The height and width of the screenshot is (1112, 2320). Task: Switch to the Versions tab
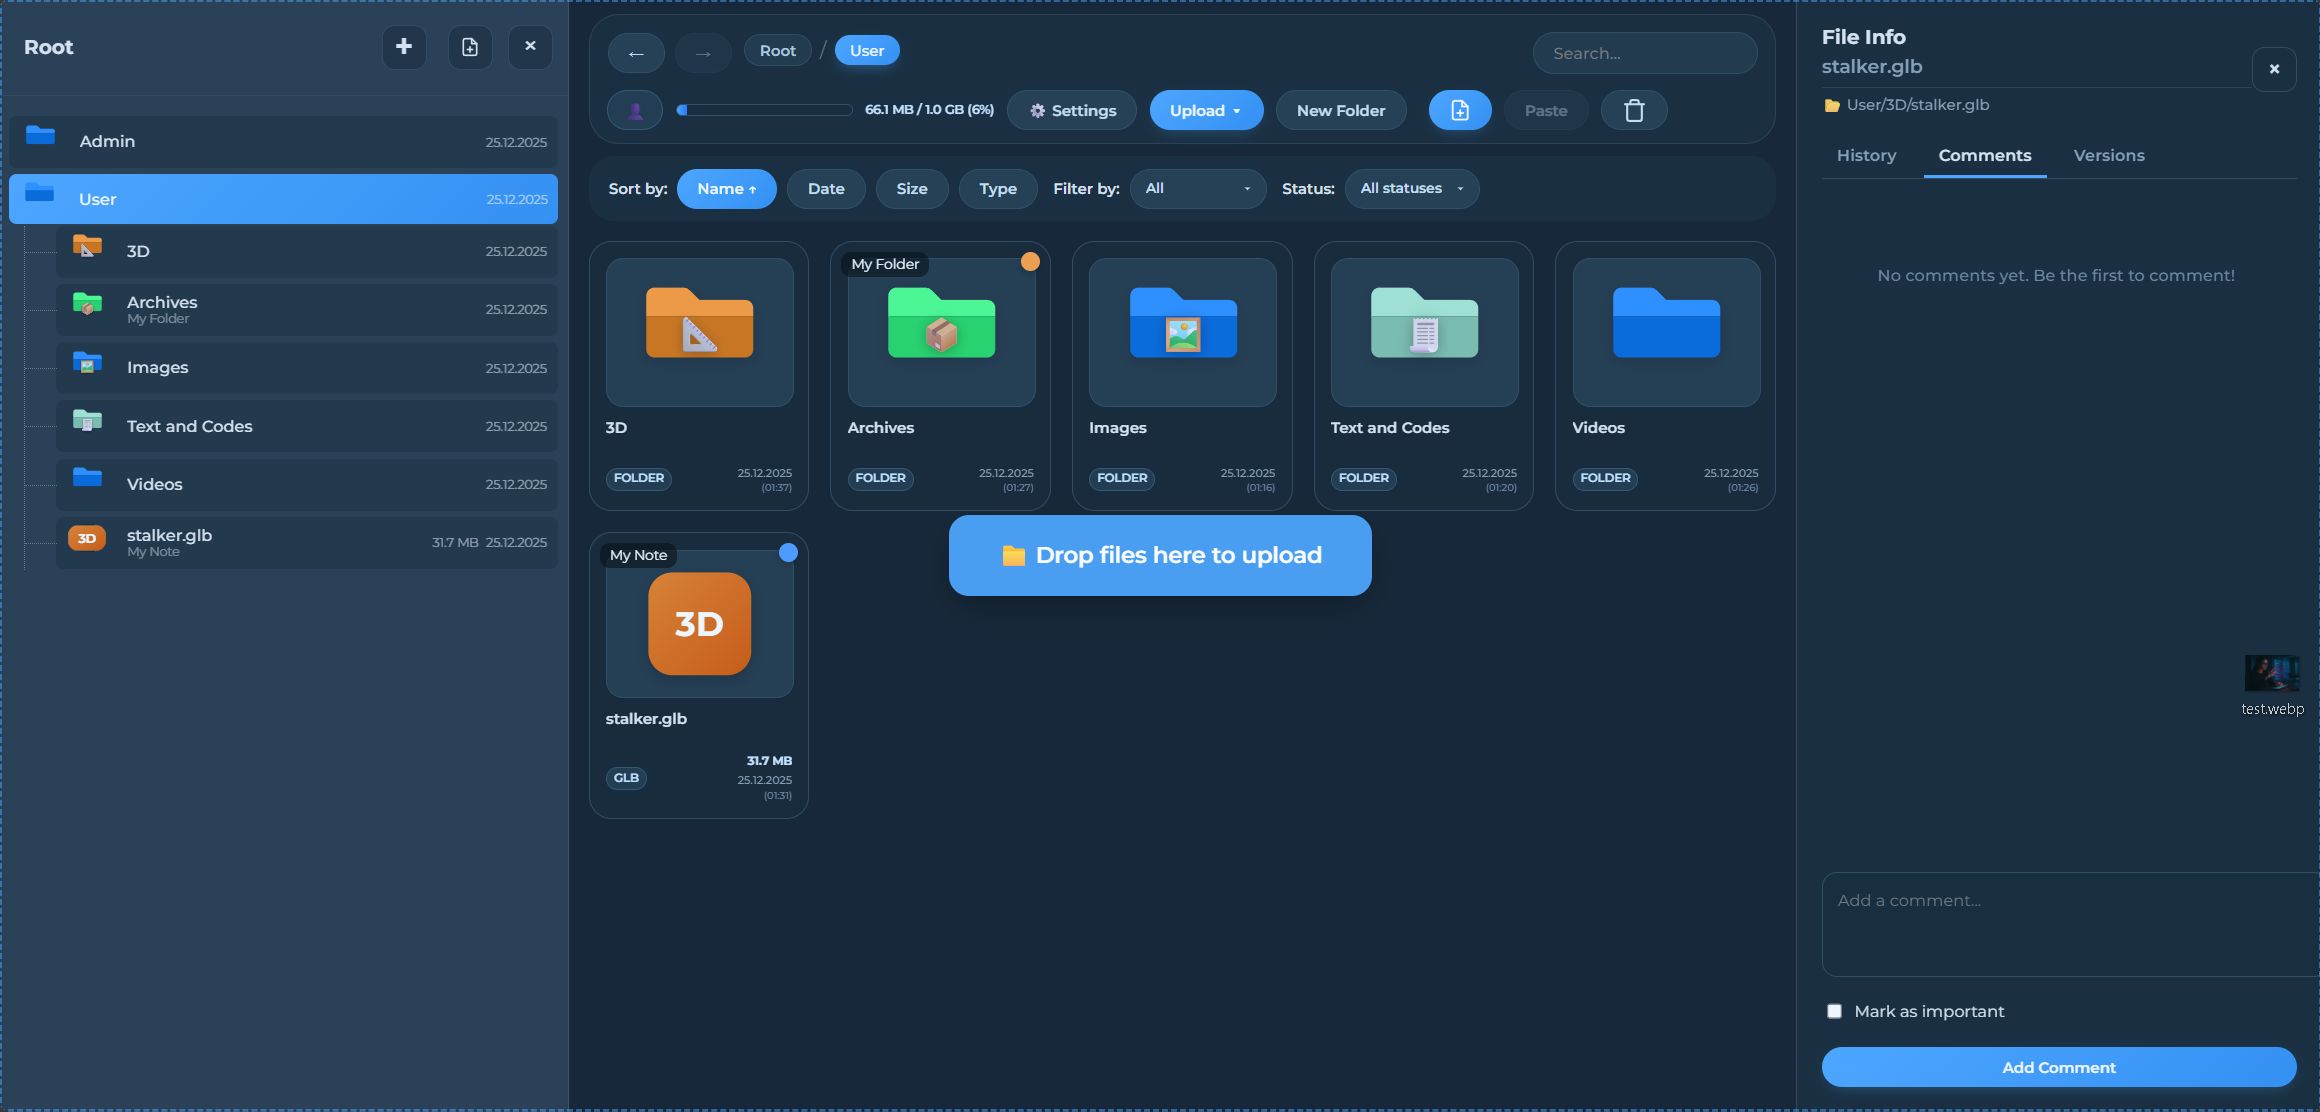[2108, 156]
